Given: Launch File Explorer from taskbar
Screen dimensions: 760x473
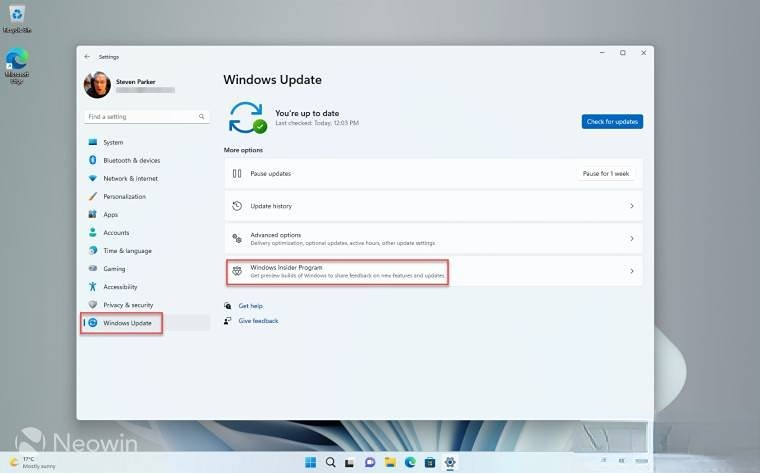Looking at the screenshot, I should (x=390, y=462).
